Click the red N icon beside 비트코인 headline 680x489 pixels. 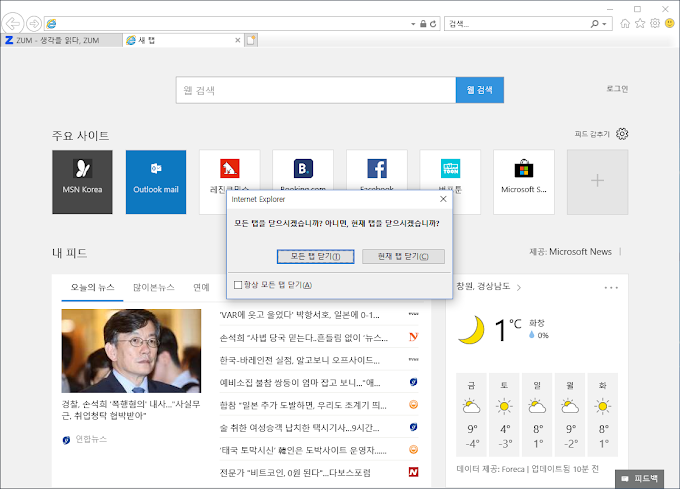pyautogui.click(x=414, y=472)
